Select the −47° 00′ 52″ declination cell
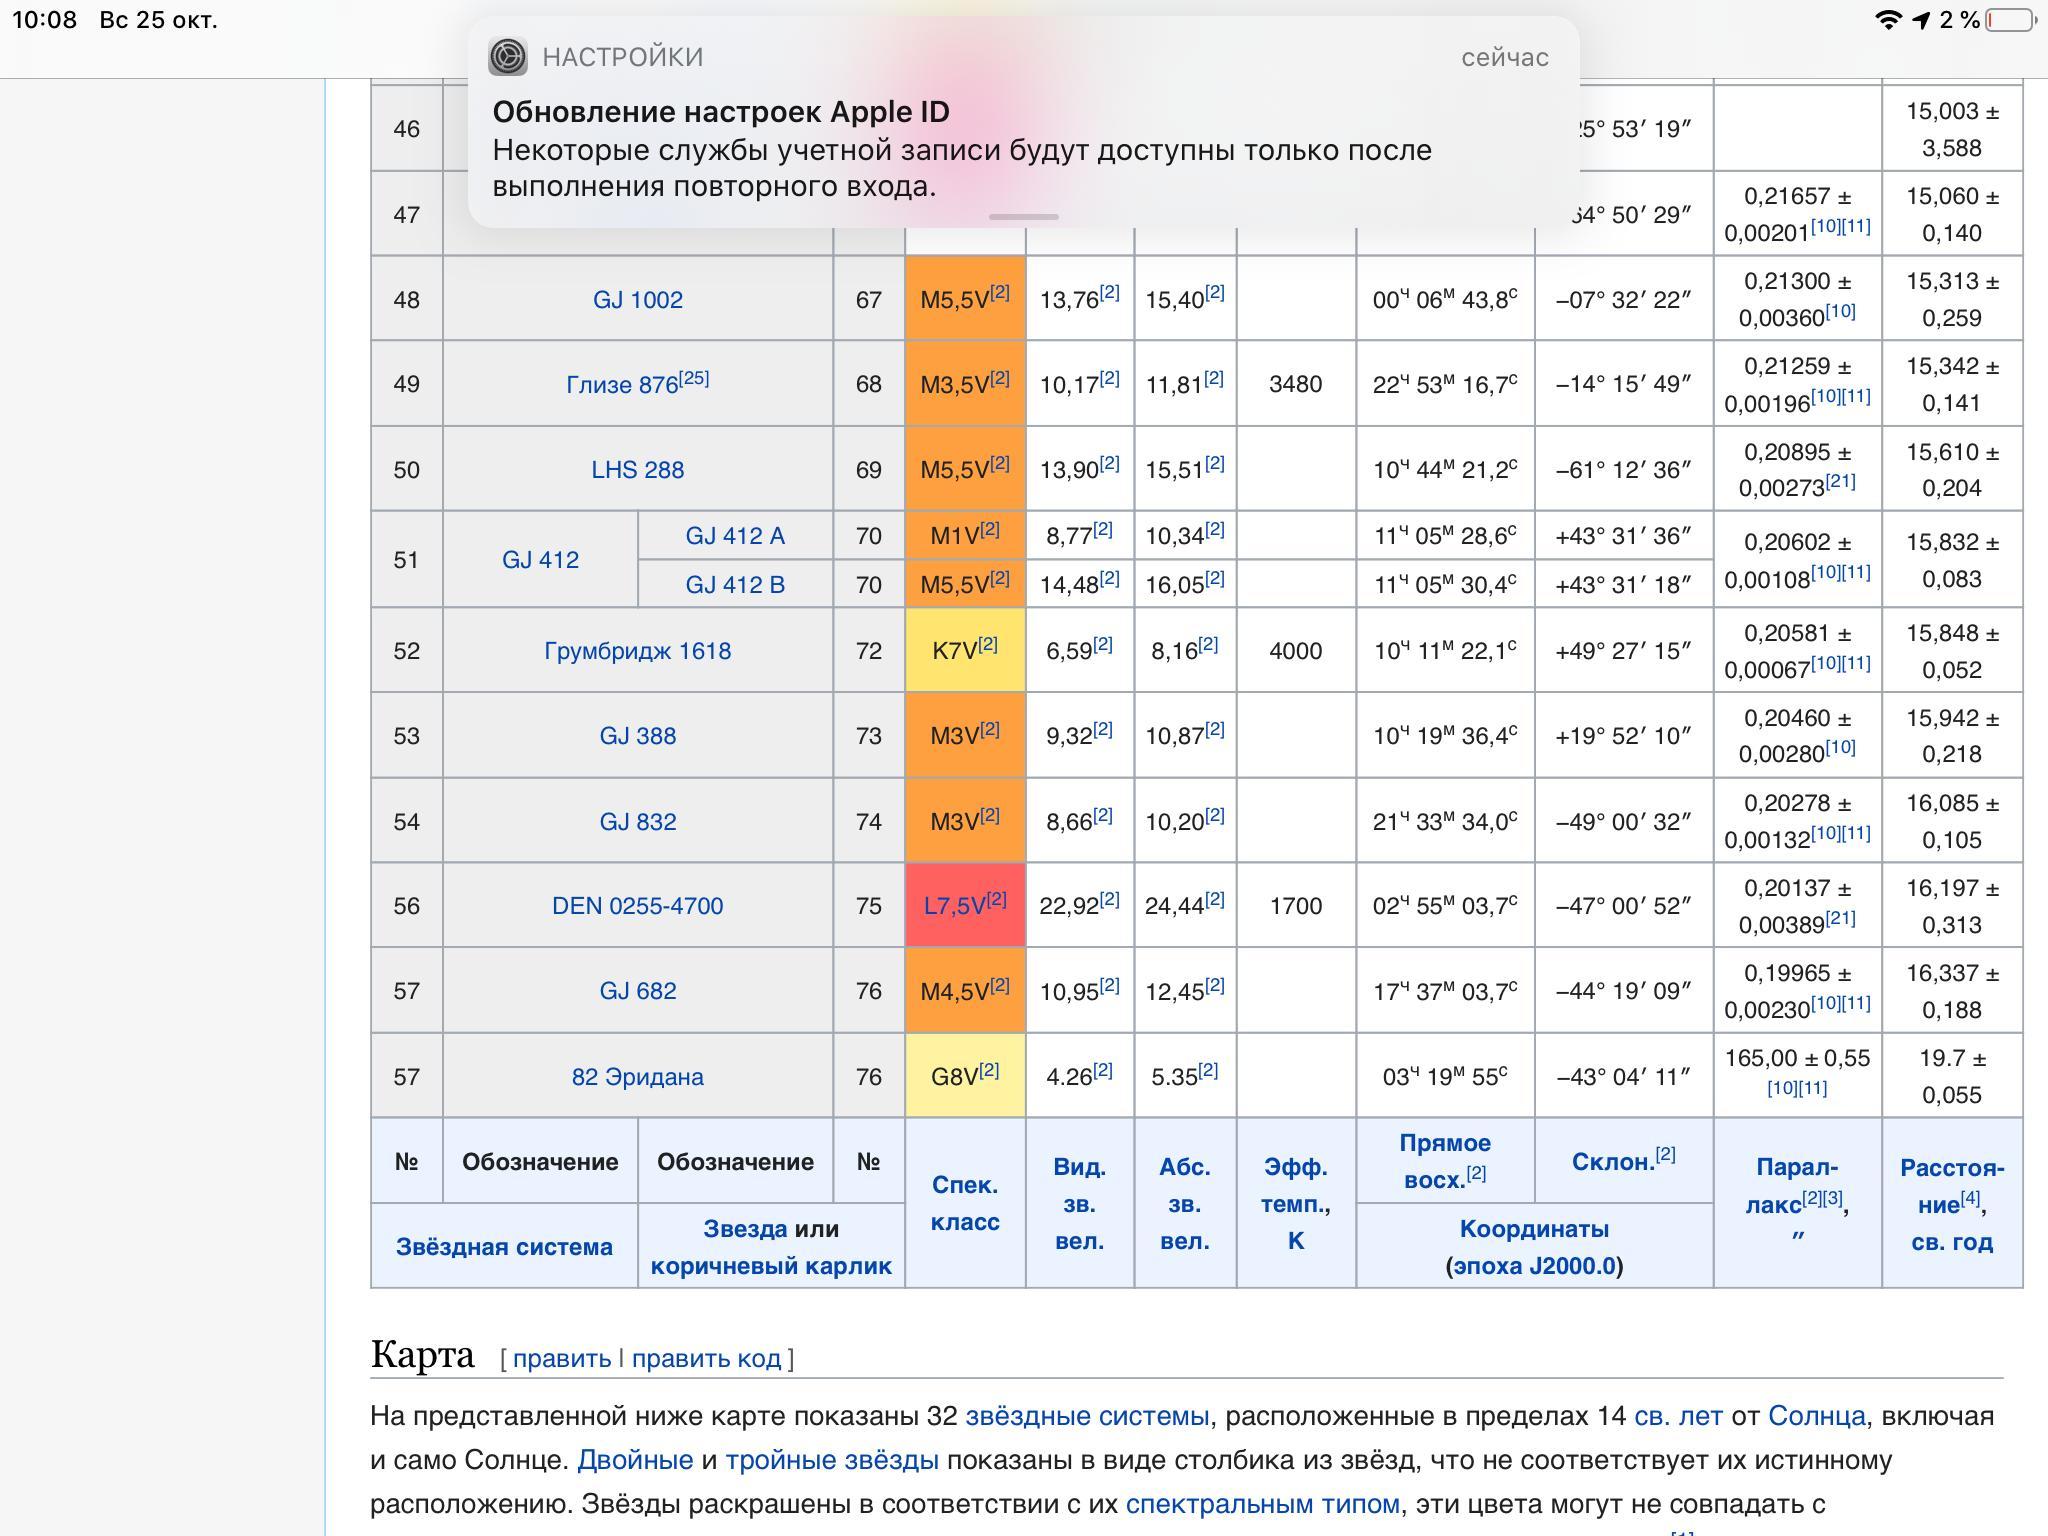 click(x=1624, y=906)
